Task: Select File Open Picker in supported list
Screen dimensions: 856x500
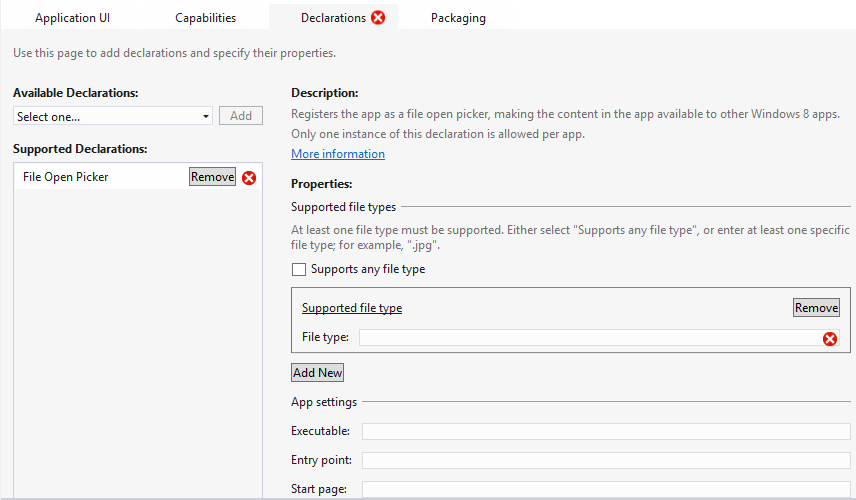Action: (x=66, y=177)
